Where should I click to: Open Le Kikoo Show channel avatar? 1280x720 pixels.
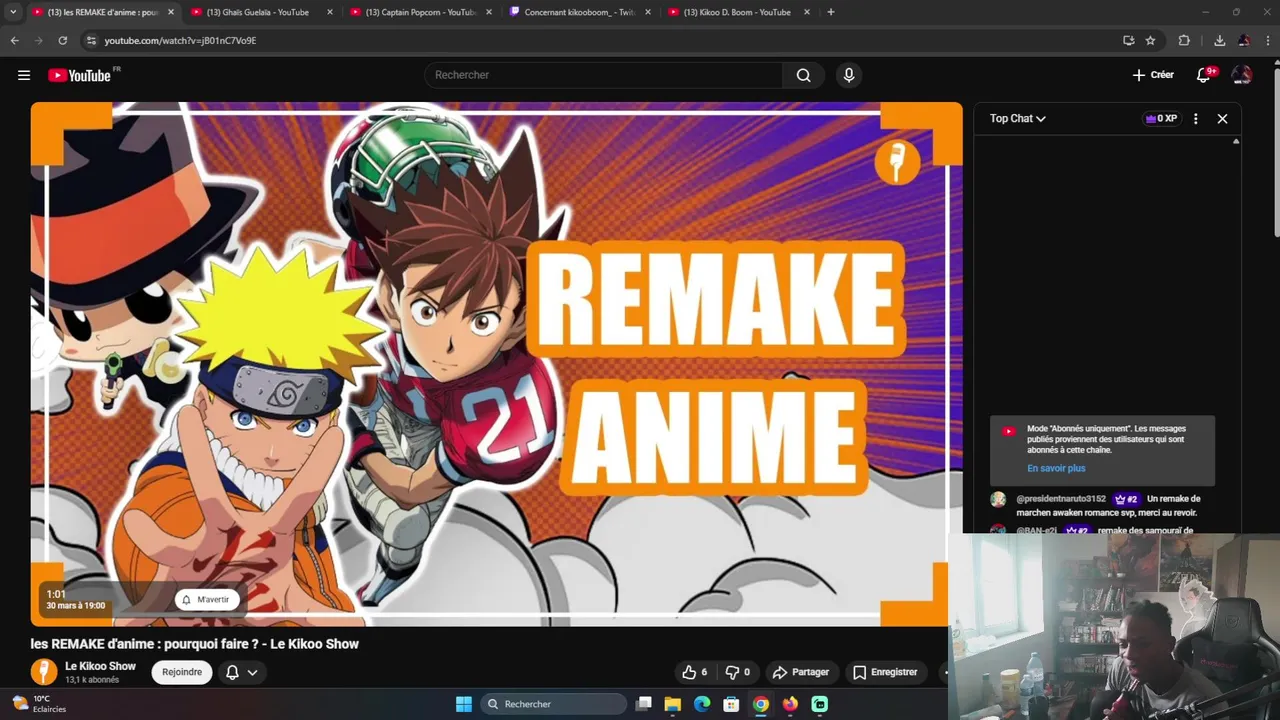point(44,672)
